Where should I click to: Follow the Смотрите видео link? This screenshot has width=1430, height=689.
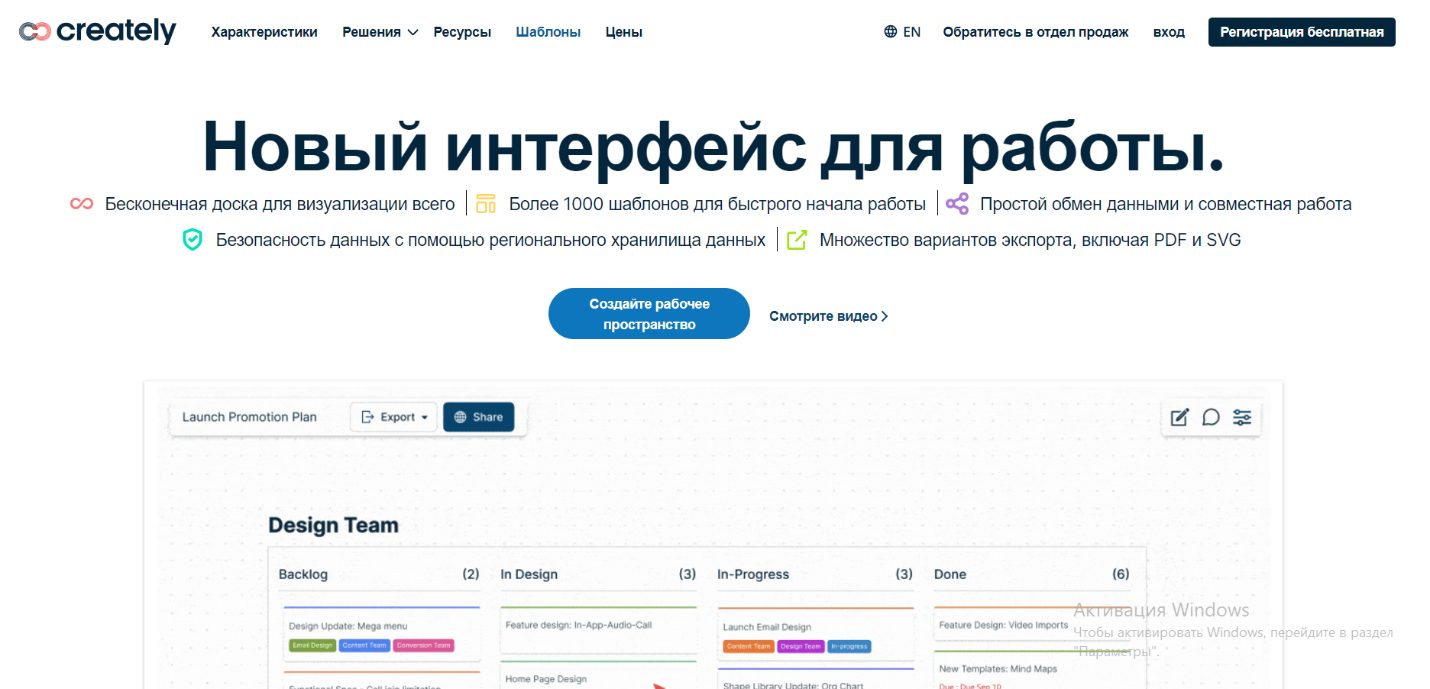coord(828,316)
